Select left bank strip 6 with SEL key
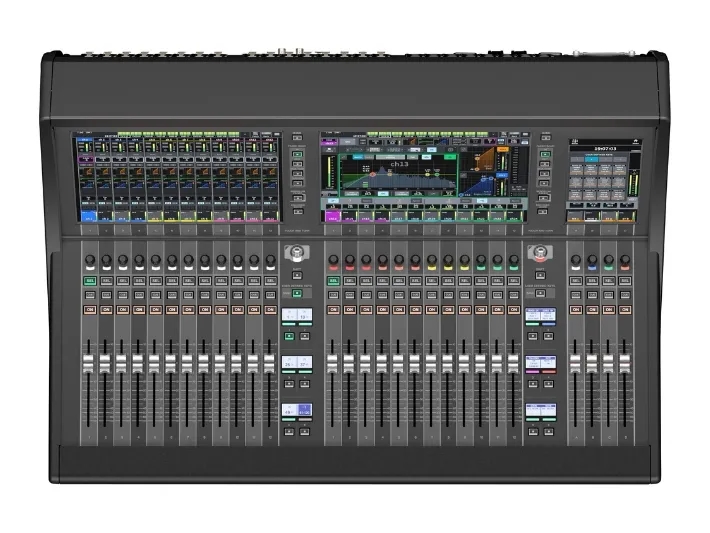The image size is (710, 533). tap(172, 281)
